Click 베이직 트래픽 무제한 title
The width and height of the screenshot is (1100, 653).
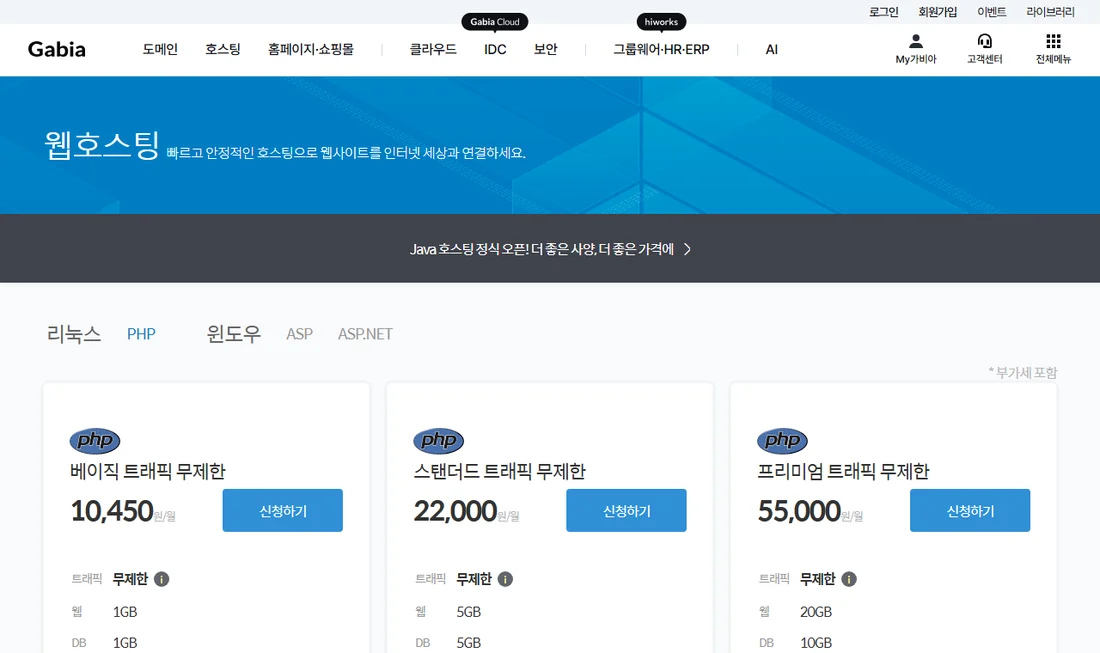(148, 471)
